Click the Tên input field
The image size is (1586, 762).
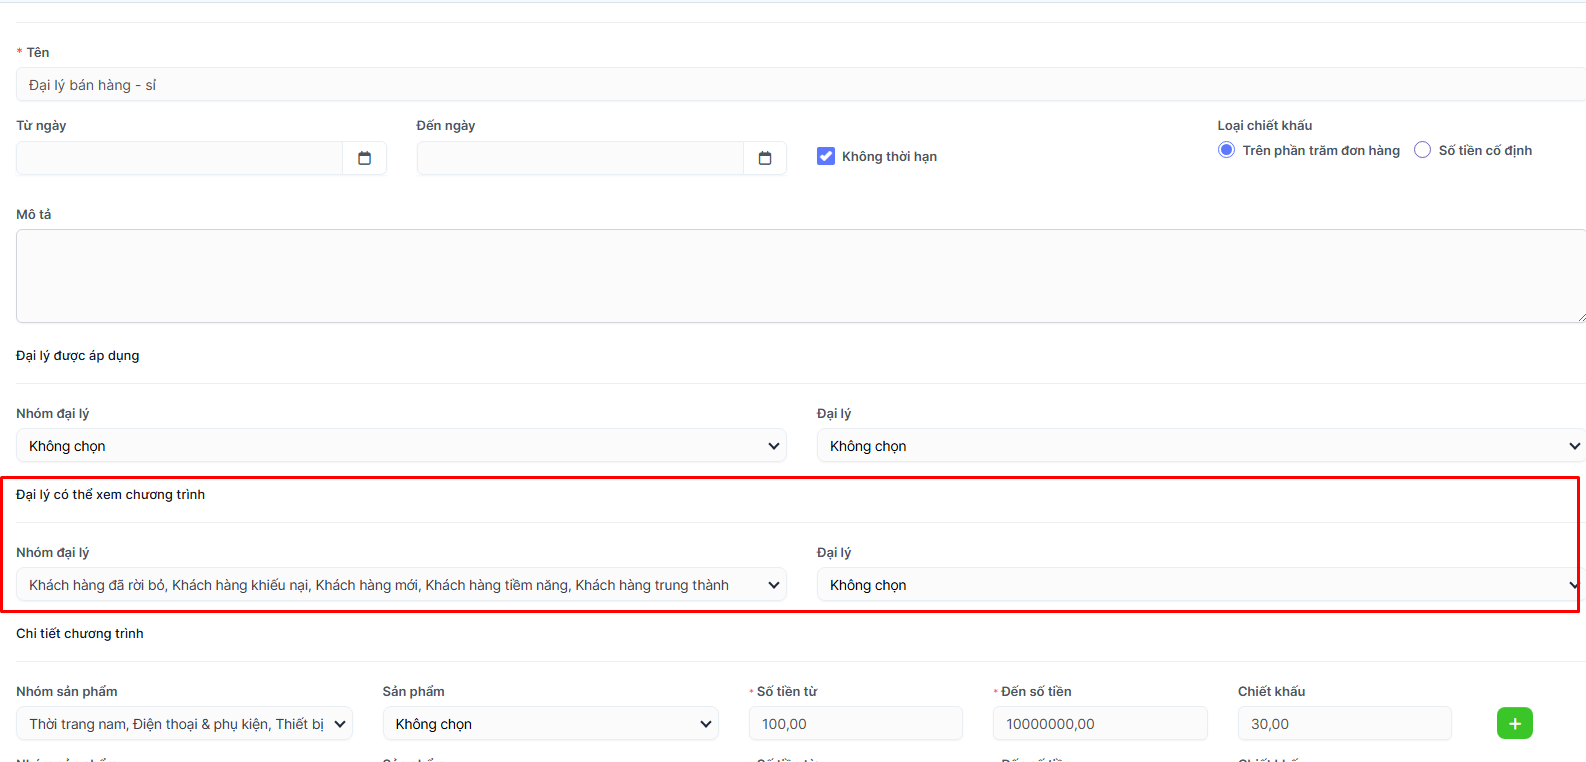[x=800, y=85]
